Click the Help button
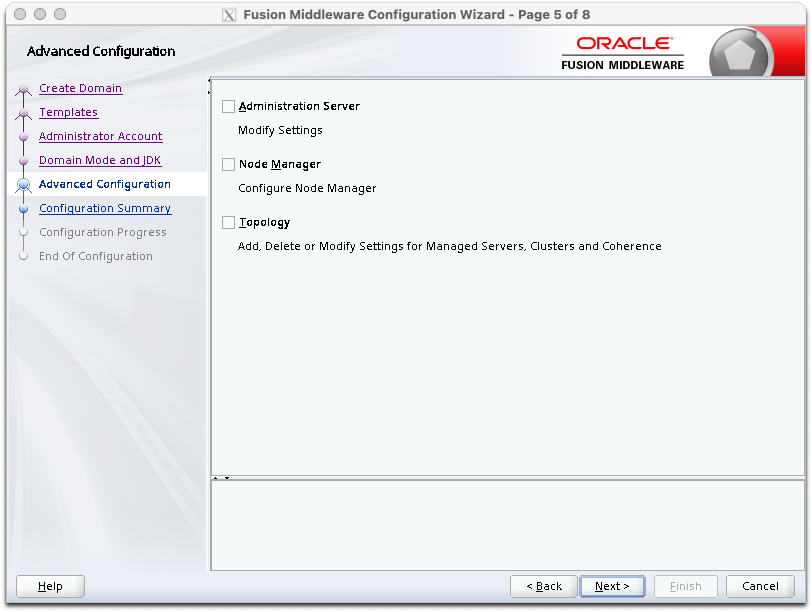 click(x=50, y=586)
